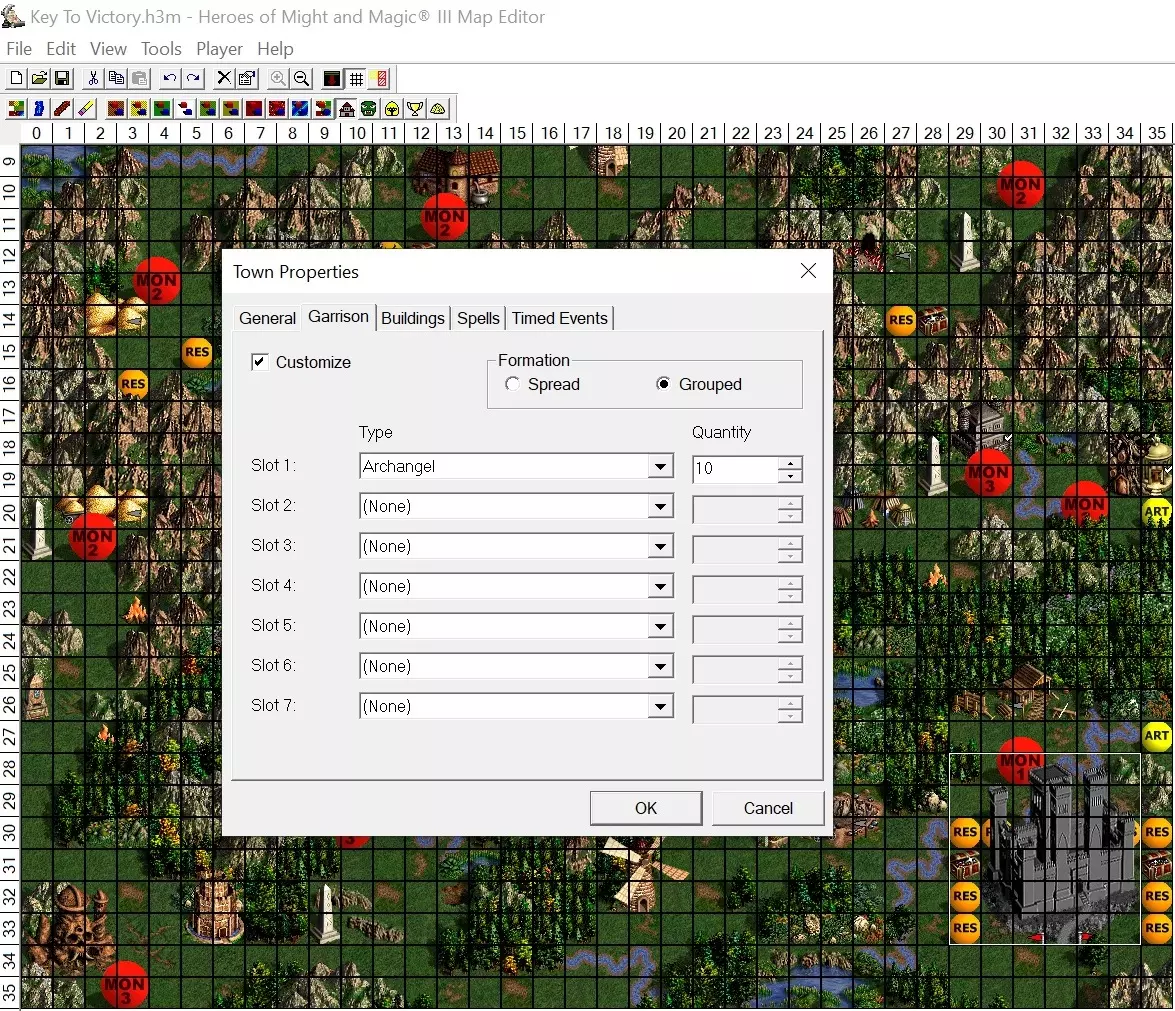Open the Slot 4 type dropdown

point(659,586)
